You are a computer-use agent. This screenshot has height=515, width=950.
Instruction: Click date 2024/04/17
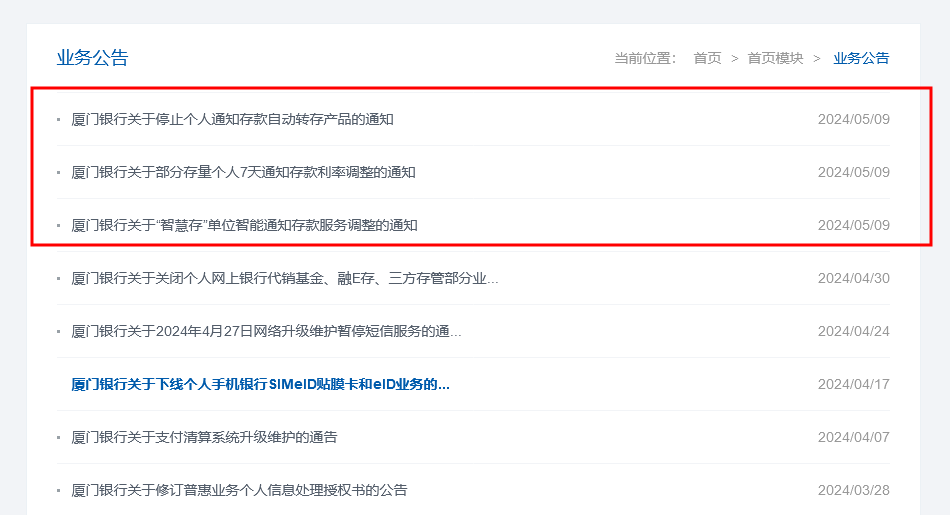(854, 384)
